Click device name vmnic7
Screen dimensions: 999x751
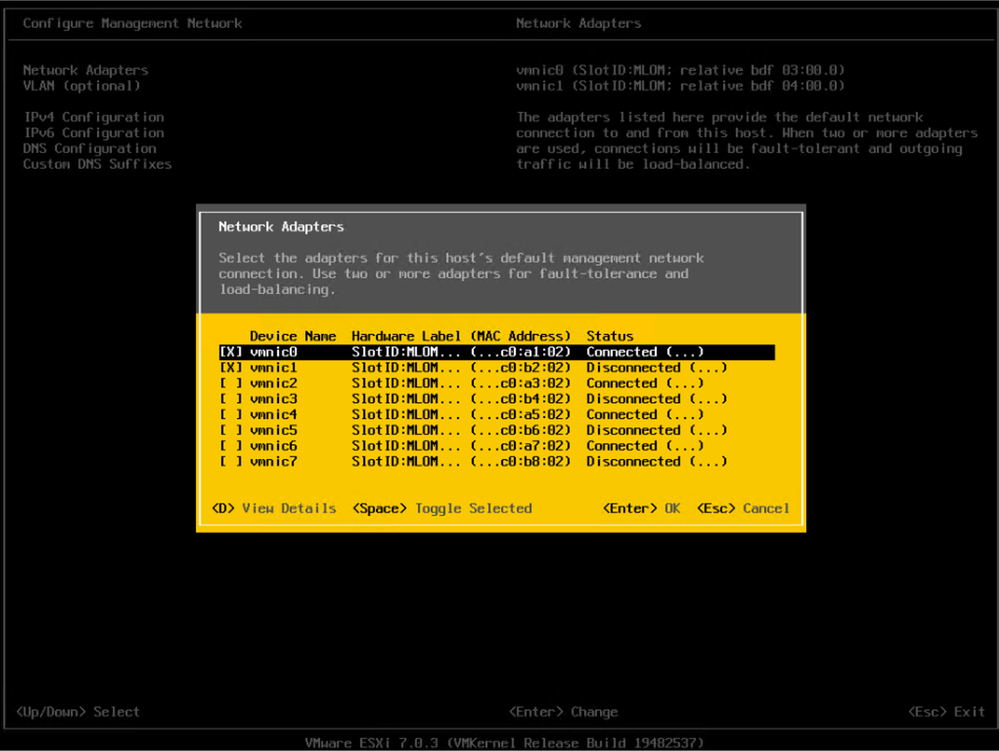coord(273,461)
